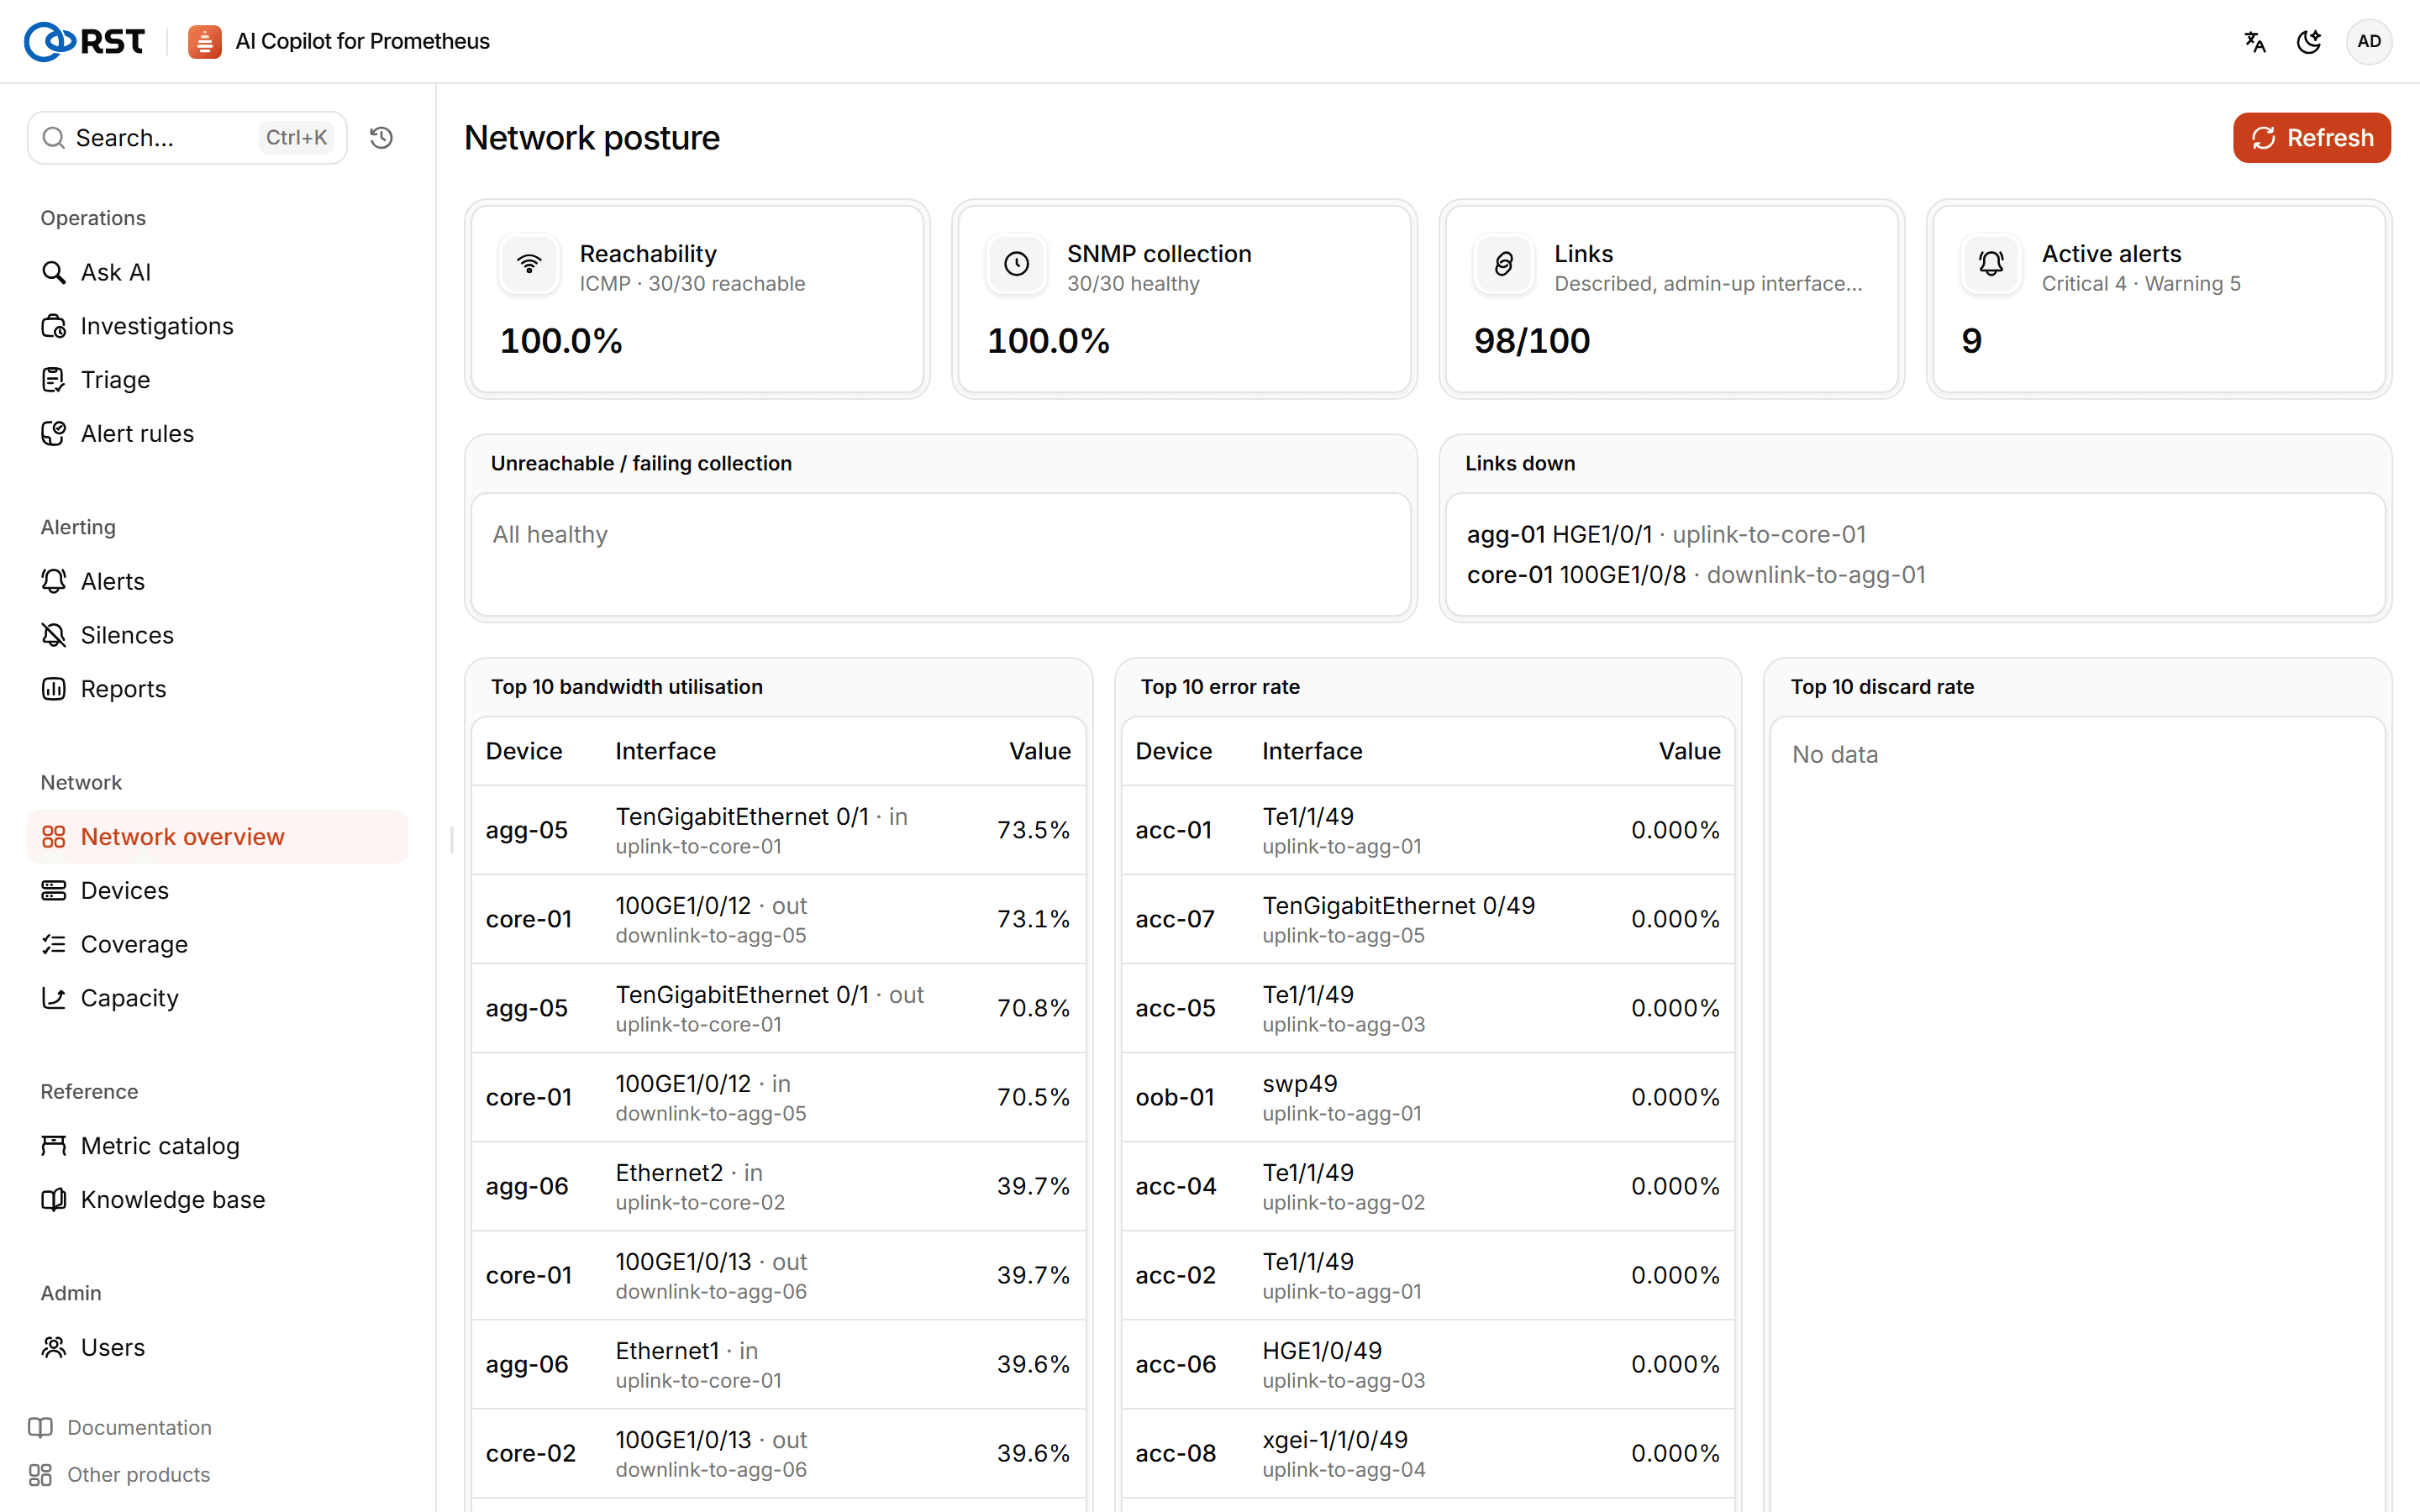Image resolution: width=2420 pixels, height=1512 pixels.
Task: Click the Knowledge base book icon
Action: (x=54, y=1199)
